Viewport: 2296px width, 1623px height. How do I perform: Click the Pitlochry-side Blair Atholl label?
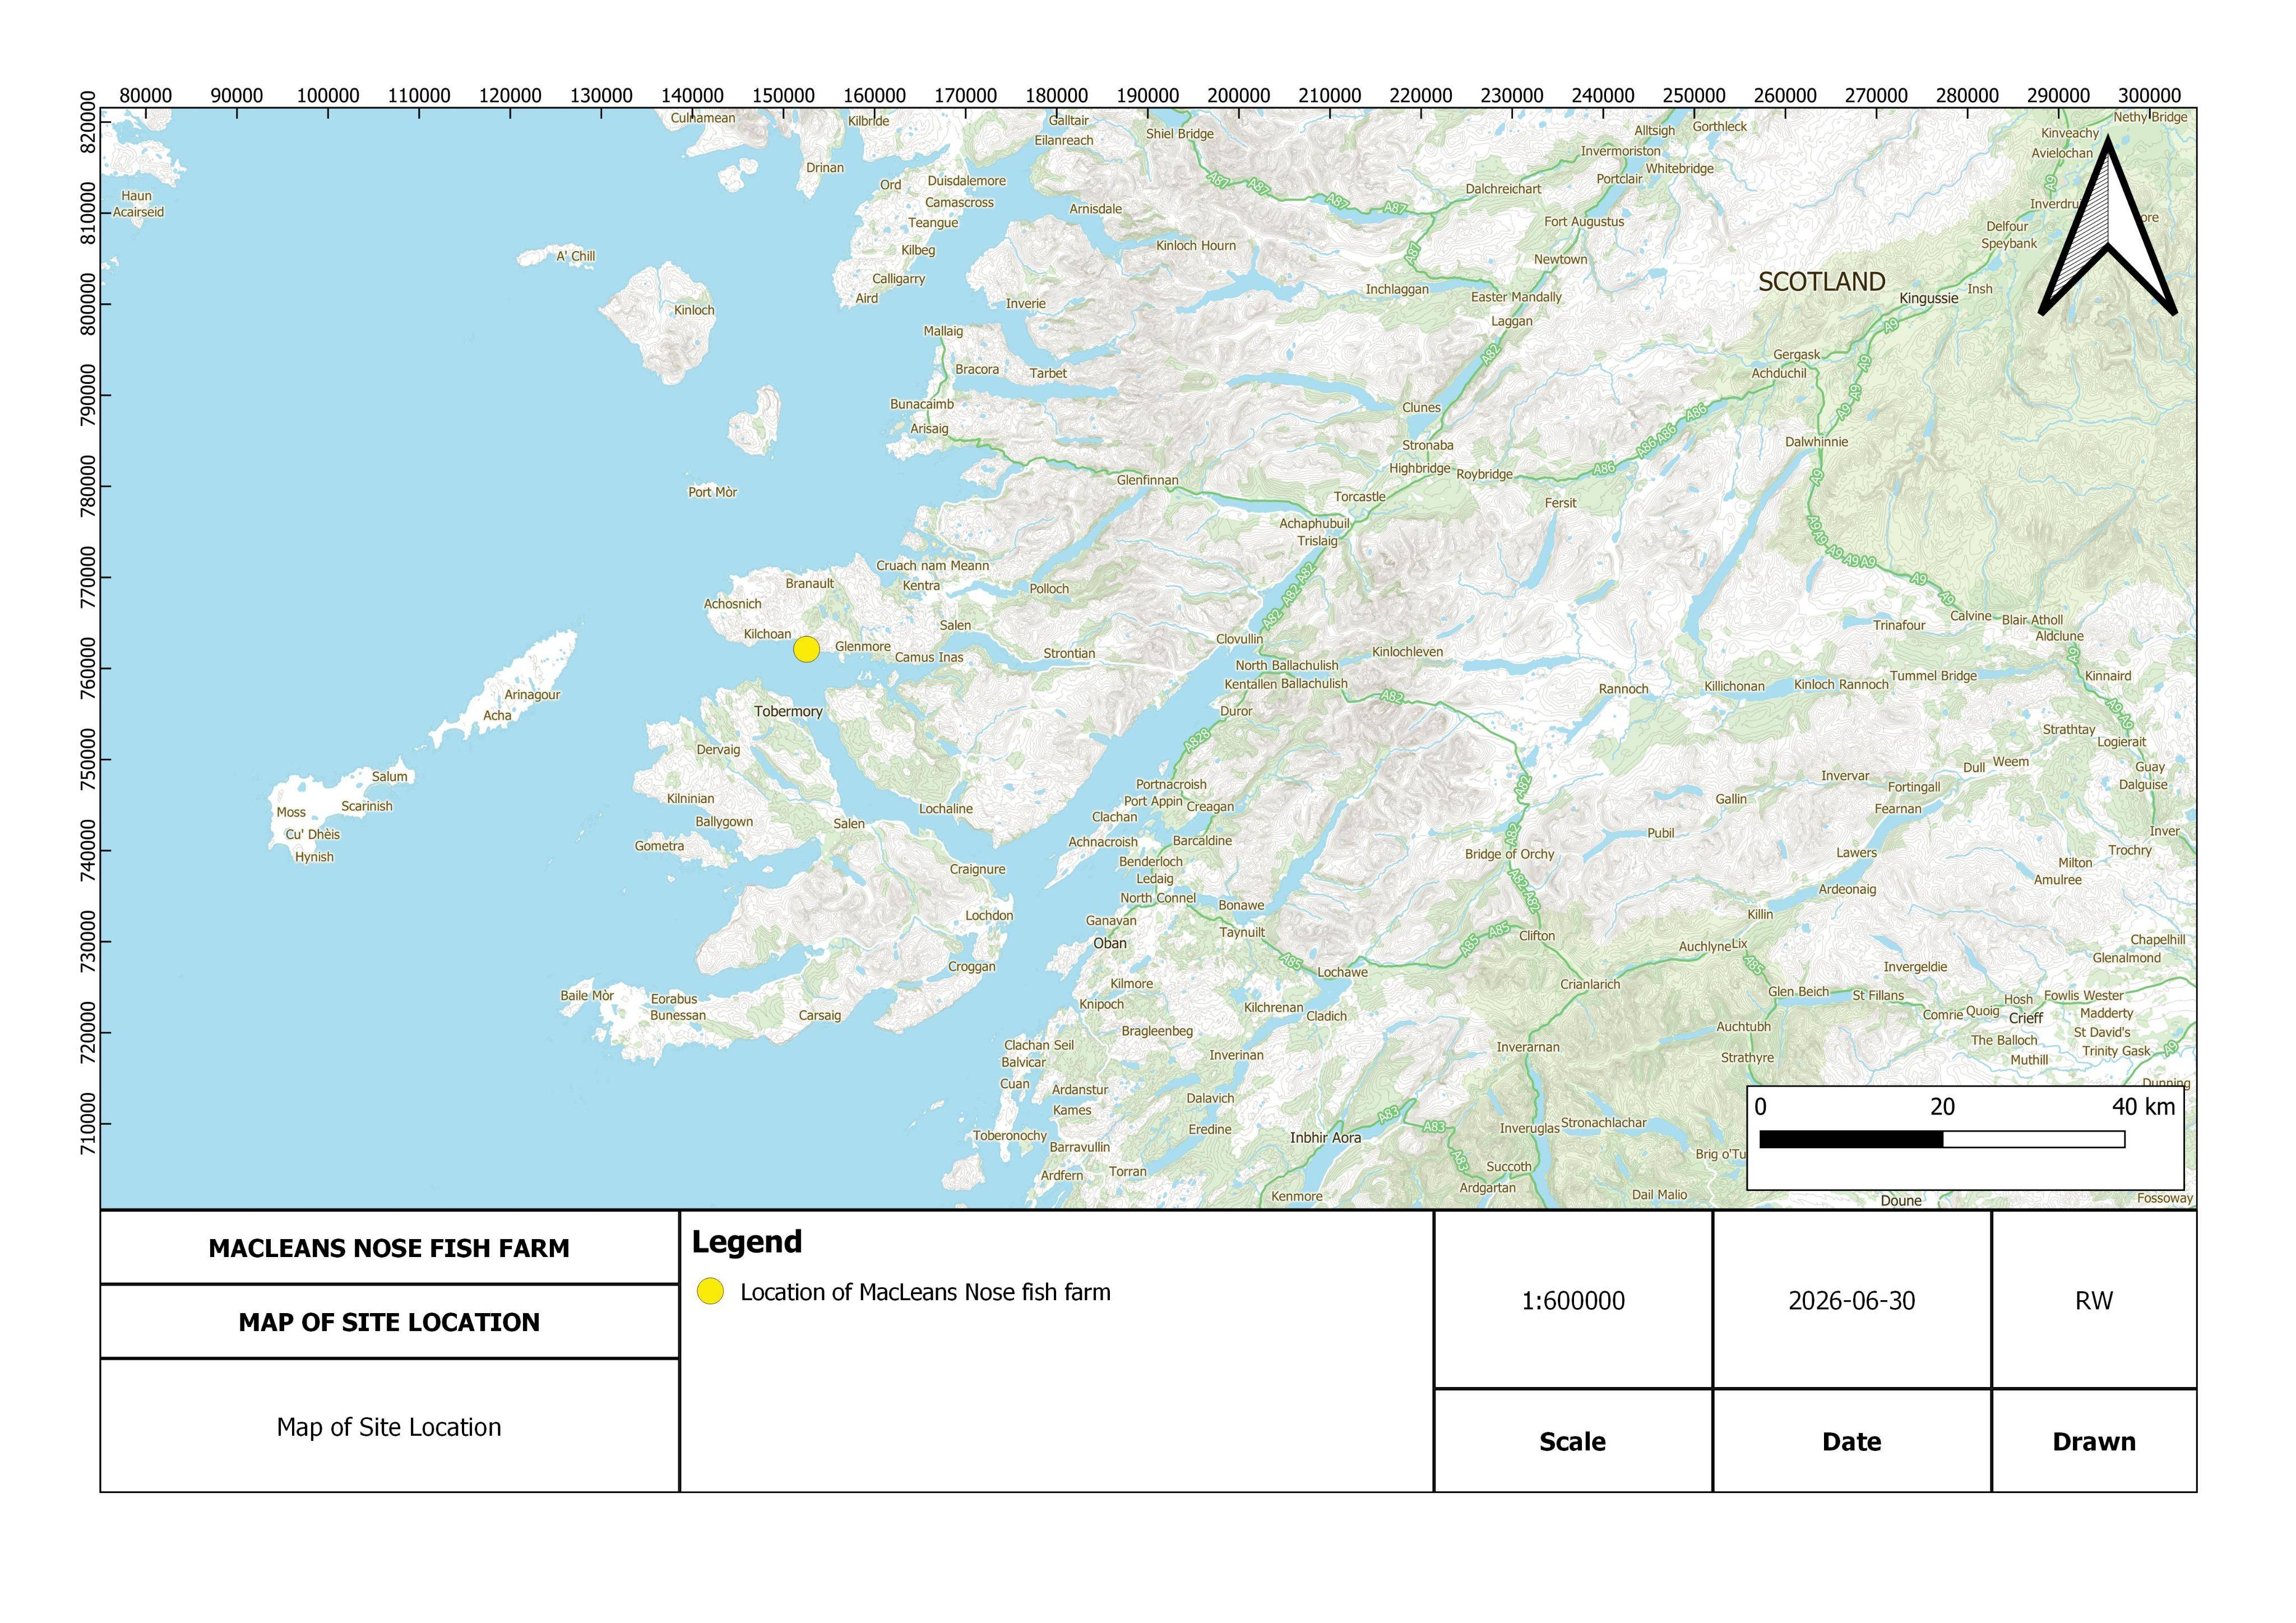point(2032,620)
